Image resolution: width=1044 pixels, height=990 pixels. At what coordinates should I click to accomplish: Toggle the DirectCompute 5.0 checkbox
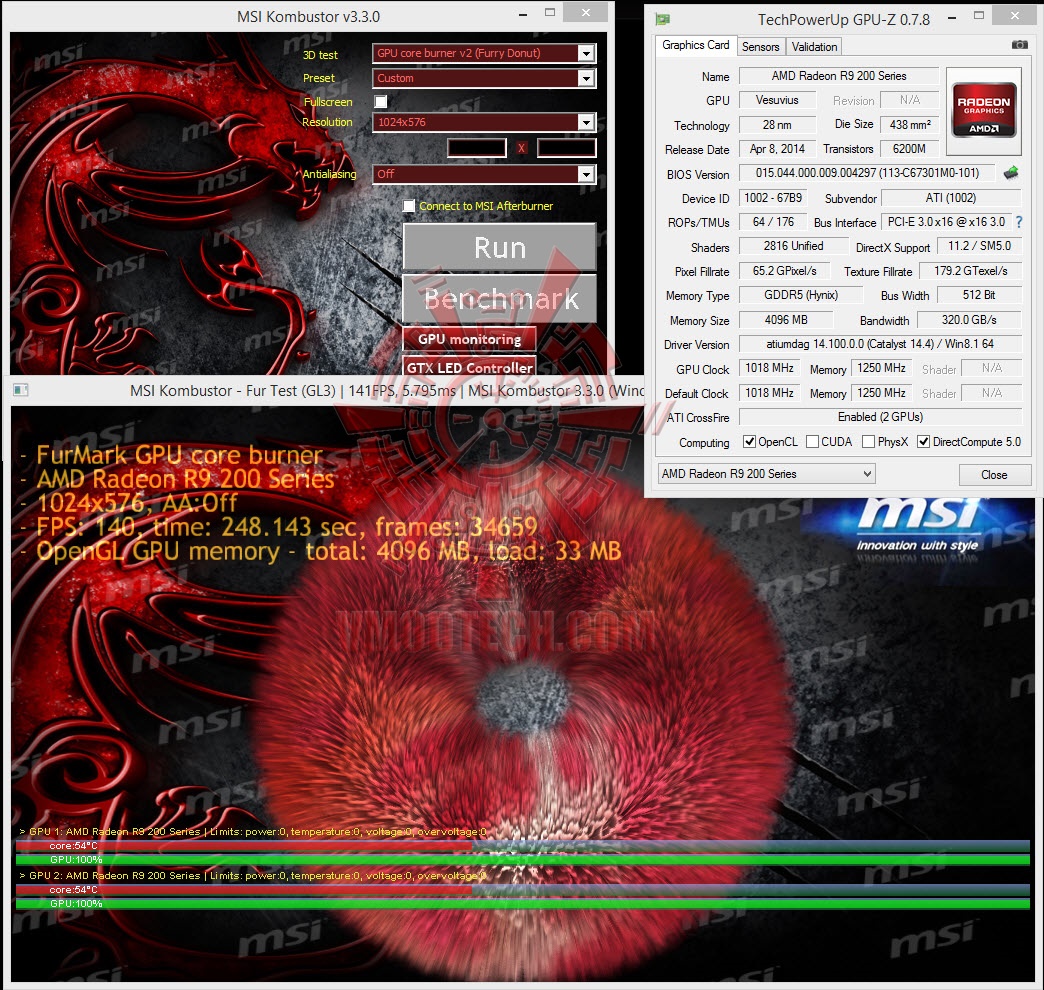click(923, 441)
